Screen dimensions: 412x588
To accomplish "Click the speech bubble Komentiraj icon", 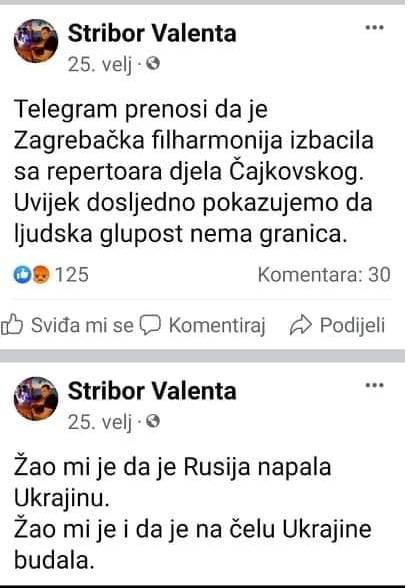I will [x=150, y=324].
